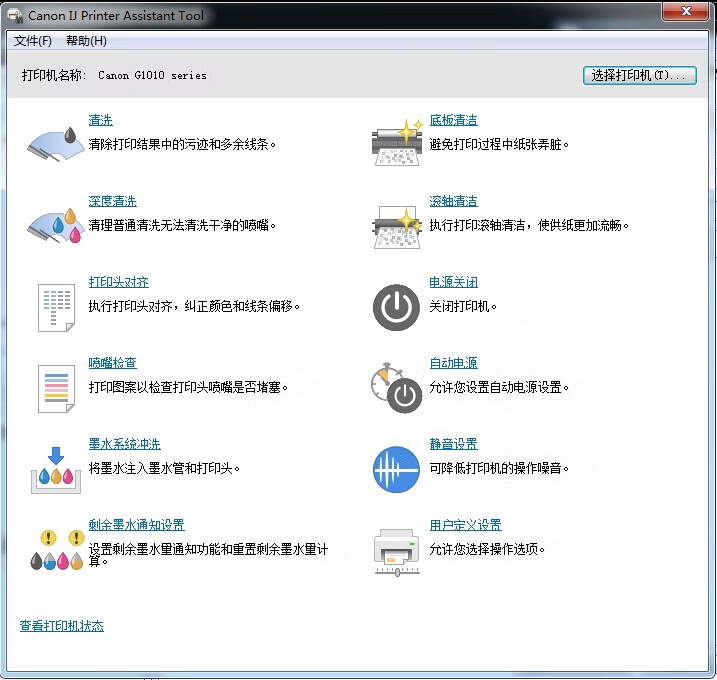Click the text 打印图案以检查打印头喷嘴是否堵塞。

188,387
